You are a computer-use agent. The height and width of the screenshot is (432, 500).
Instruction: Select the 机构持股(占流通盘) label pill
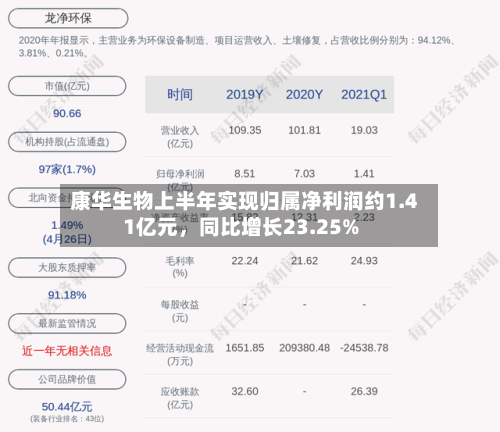click(x=67, y=142)
